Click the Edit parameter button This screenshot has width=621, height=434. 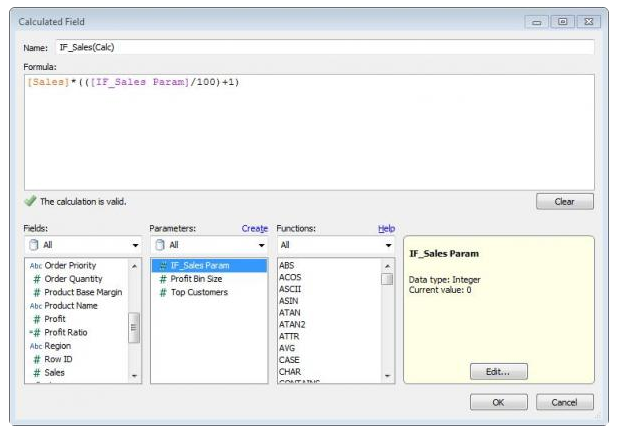[498, 371]
